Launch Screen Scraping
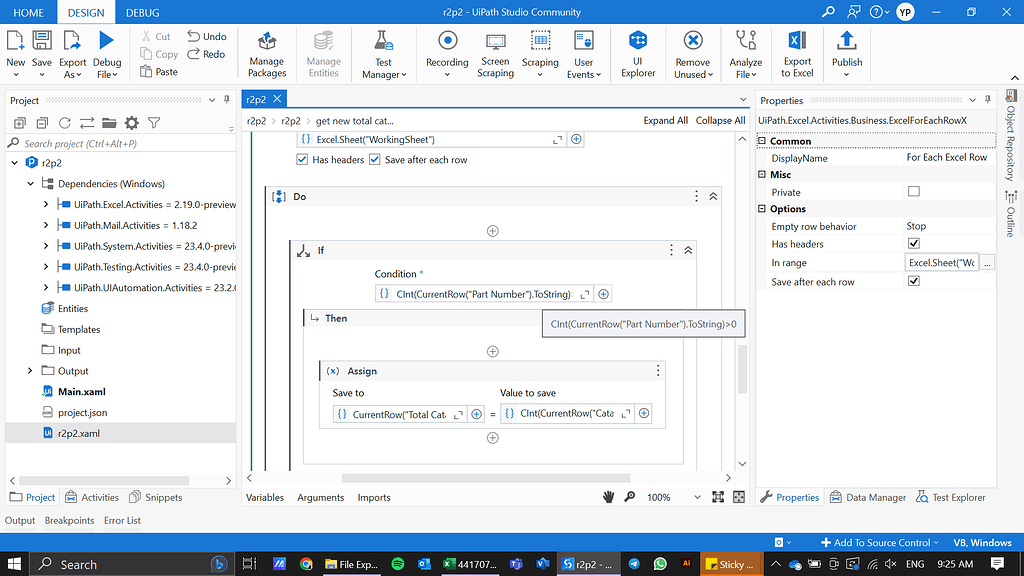This screenshot has height=576, width=1024. coord(495,55)
